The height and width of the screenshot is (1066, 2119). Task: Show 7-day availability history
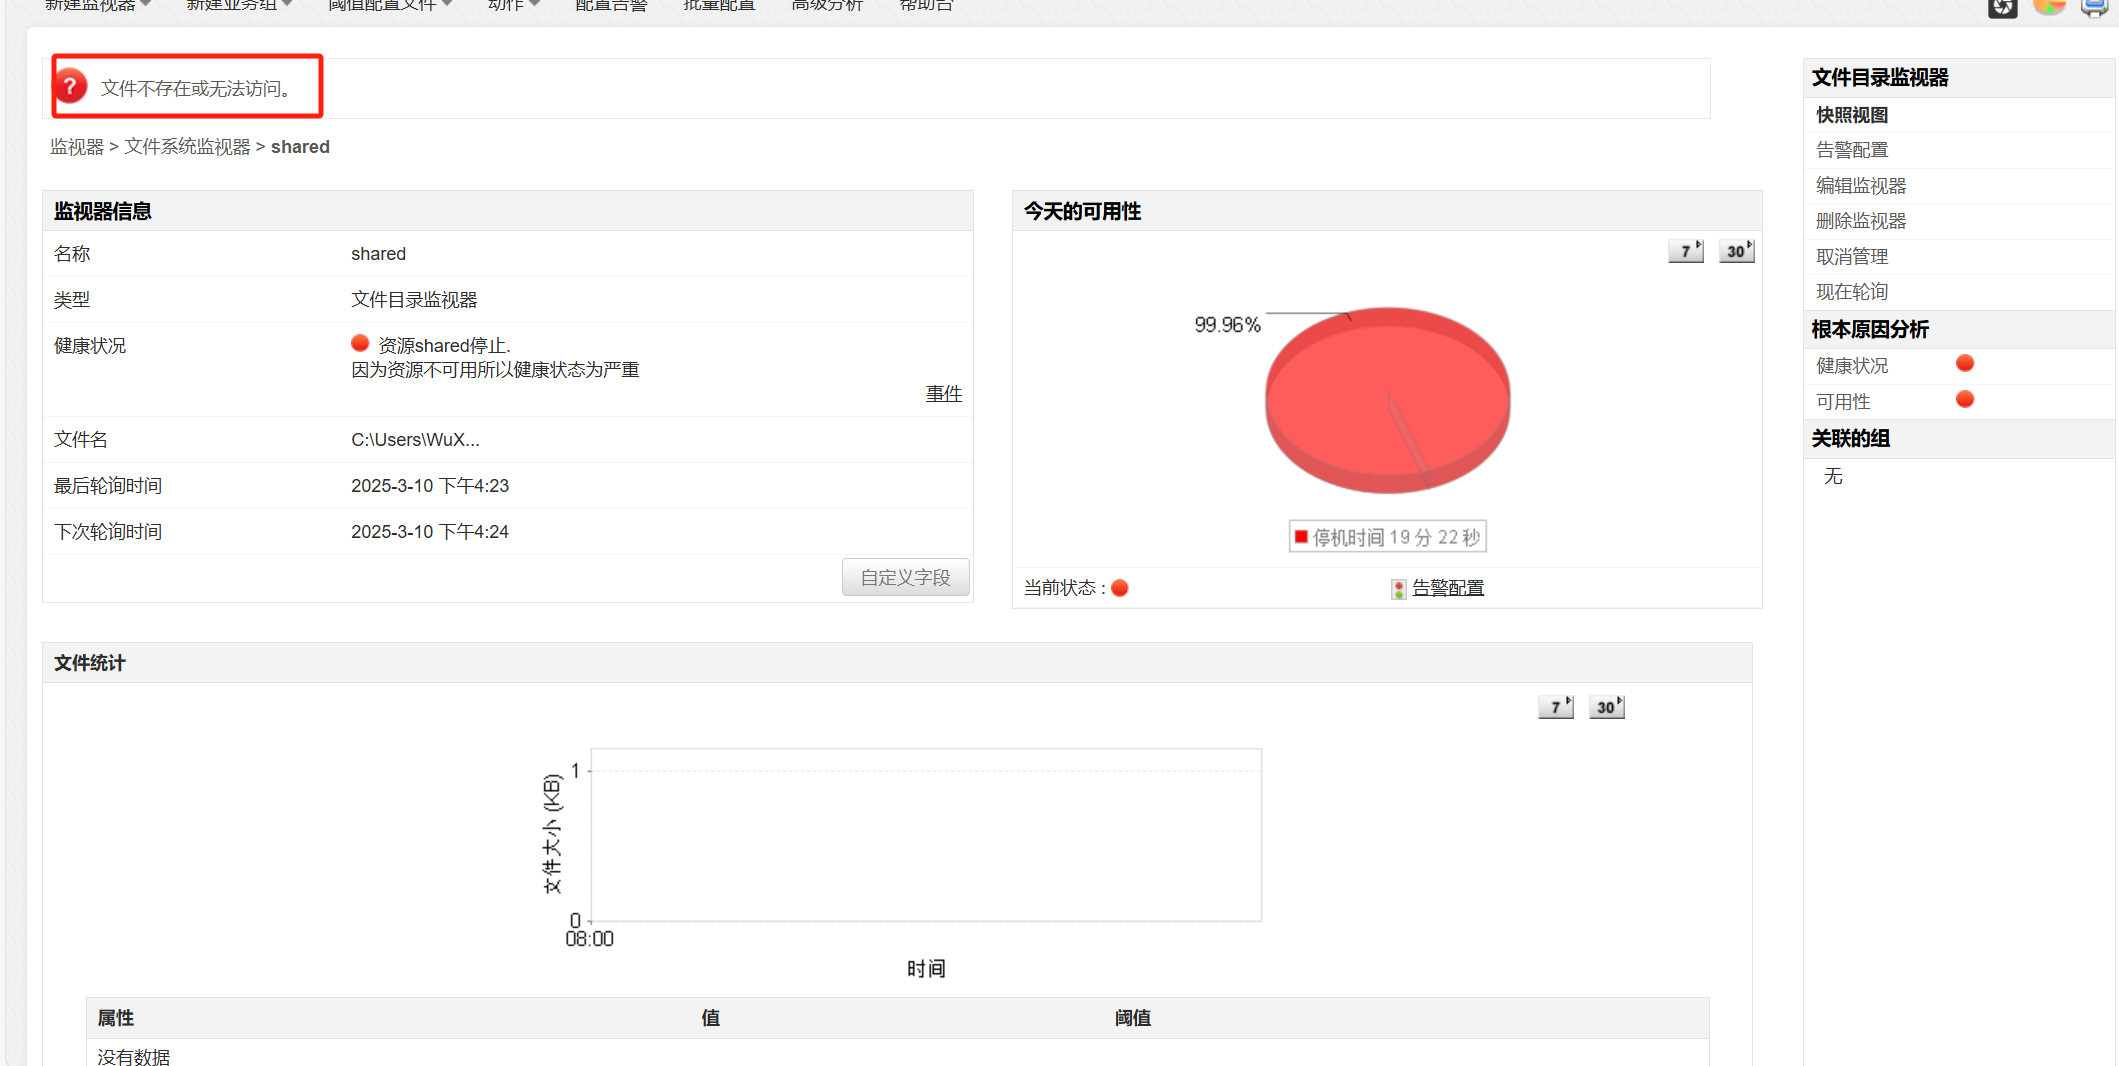[x=1686, y=251]
